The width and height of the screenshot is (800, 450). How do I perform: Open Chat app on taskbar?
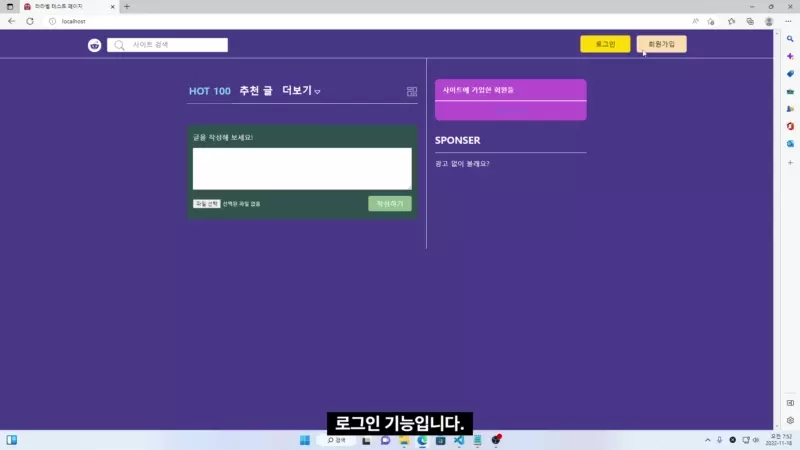click(x=385, y=440)
